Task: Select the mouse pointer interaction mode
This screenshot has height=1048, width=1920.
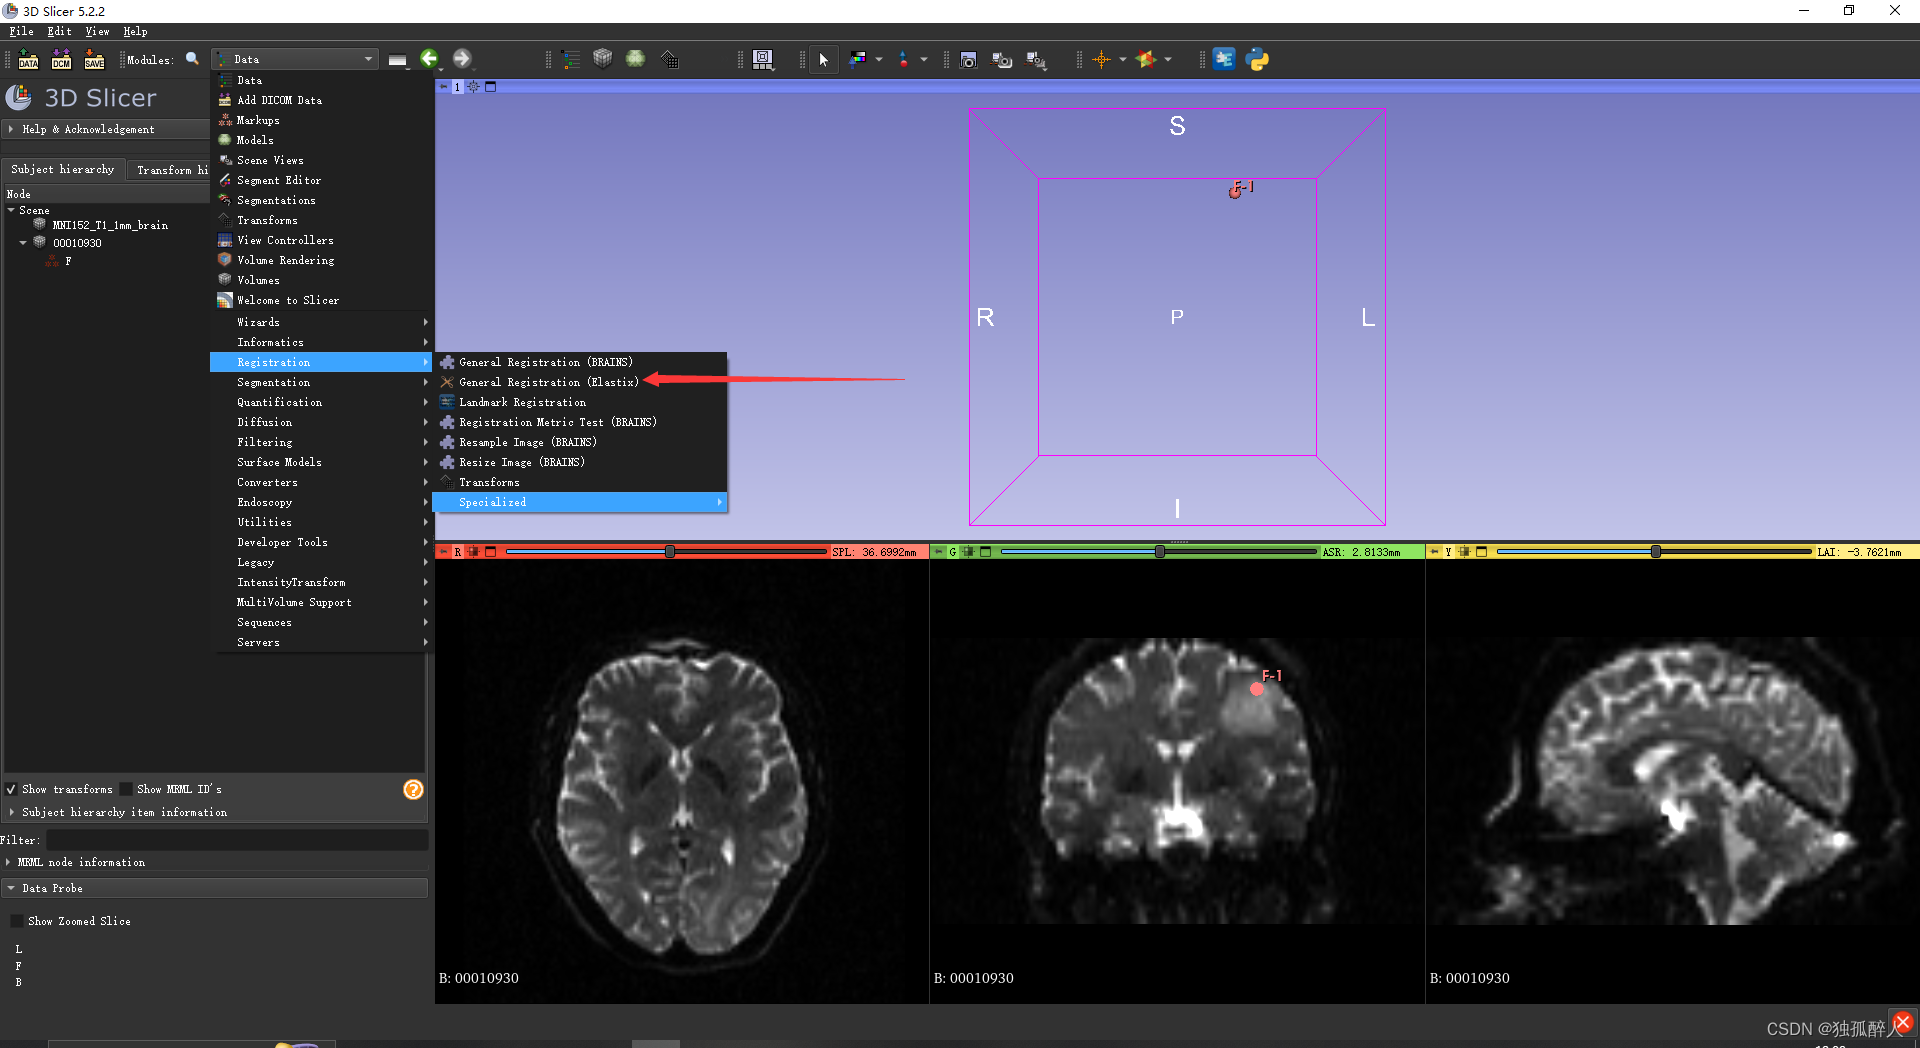Action: point(823,59)
